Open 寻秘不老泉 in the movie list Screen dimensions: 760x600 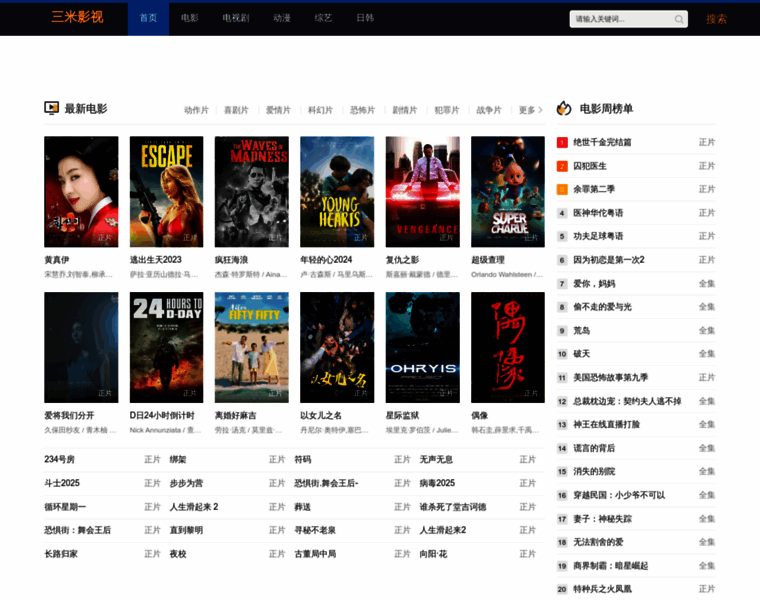pos(315,530)
